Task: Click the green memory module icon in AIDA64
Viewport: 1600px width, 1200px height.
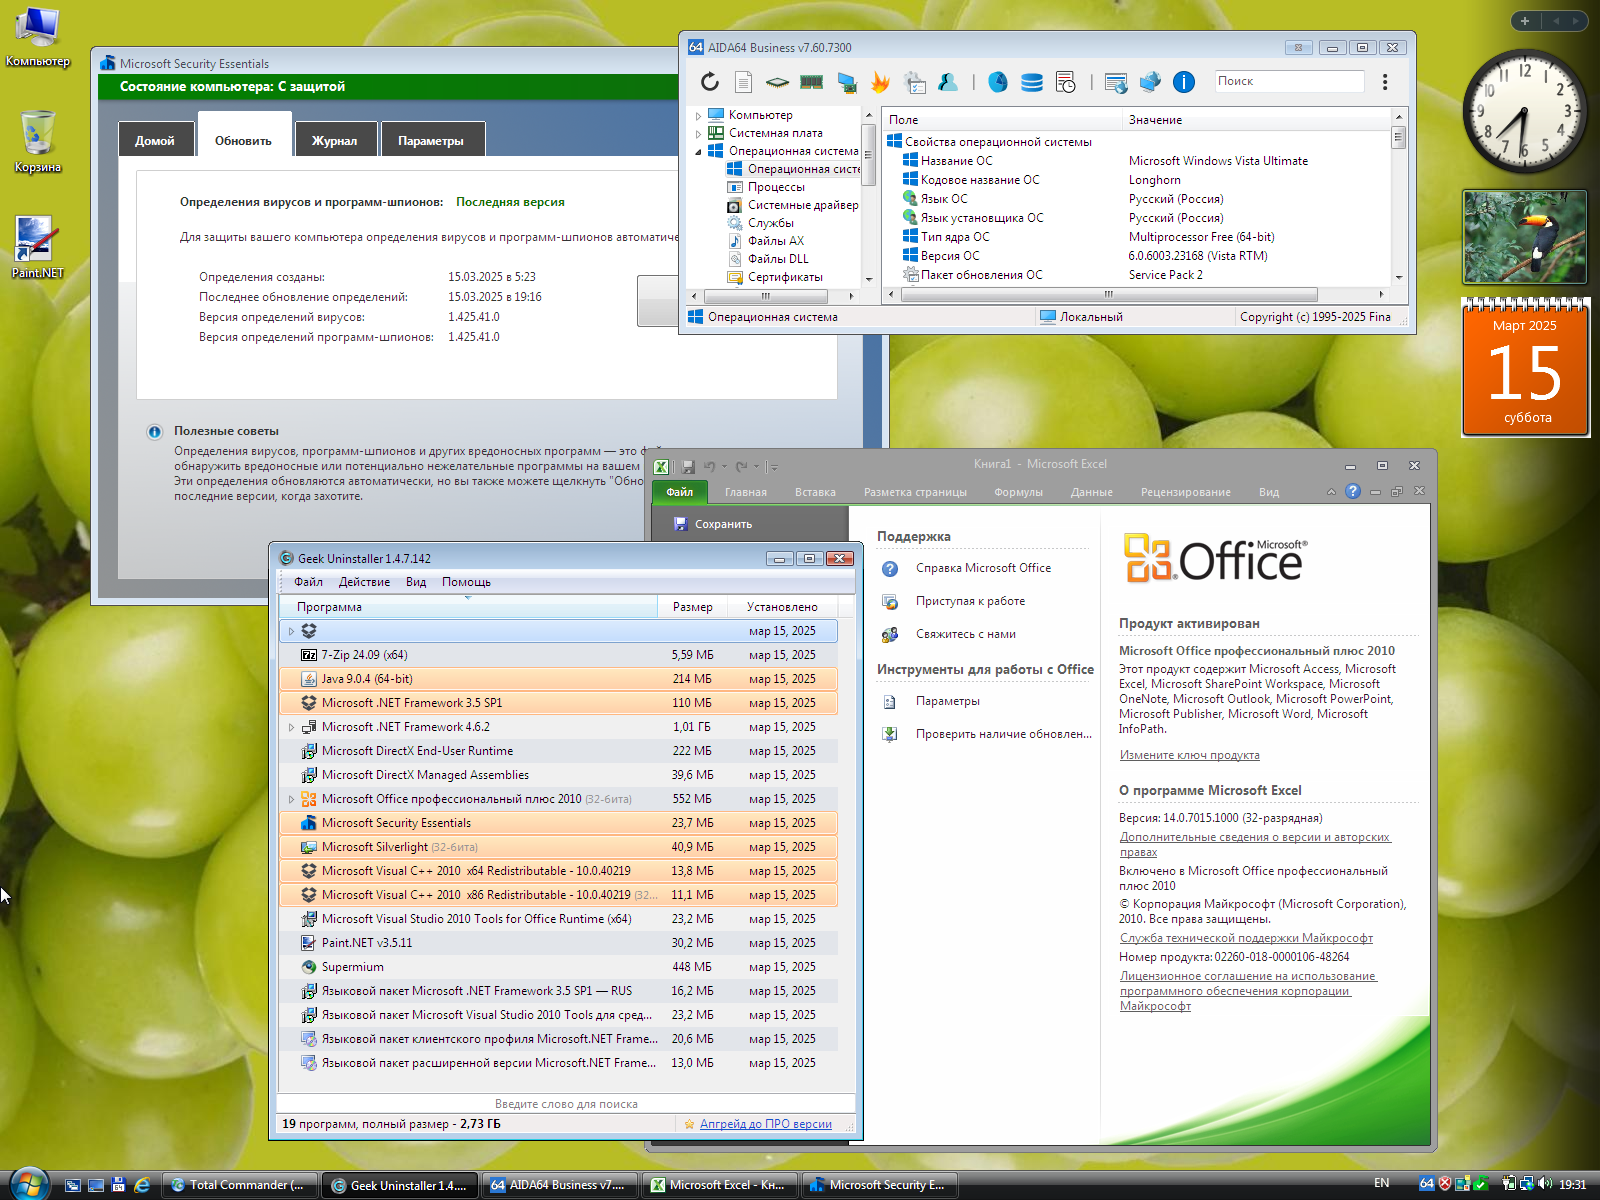Action: 811,82
